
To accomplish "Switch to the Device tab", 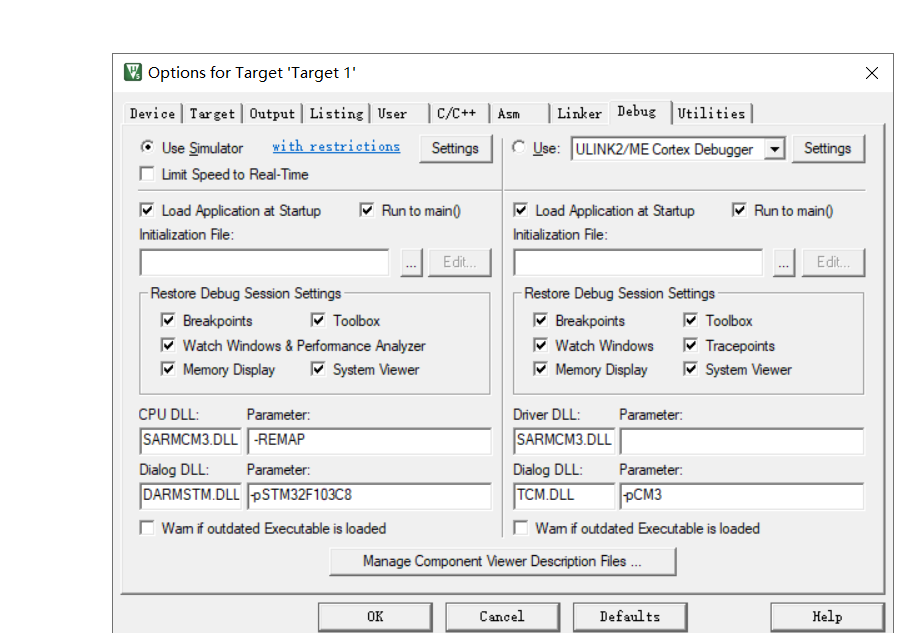I will pos(153,114).
